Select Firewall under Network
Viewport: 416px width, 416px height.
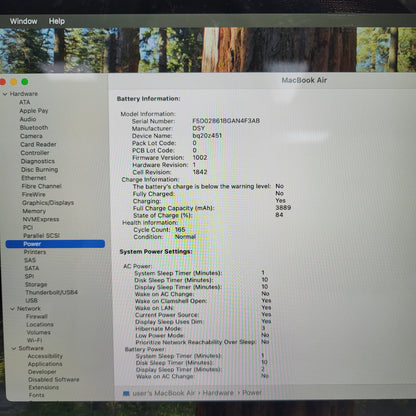37,316
